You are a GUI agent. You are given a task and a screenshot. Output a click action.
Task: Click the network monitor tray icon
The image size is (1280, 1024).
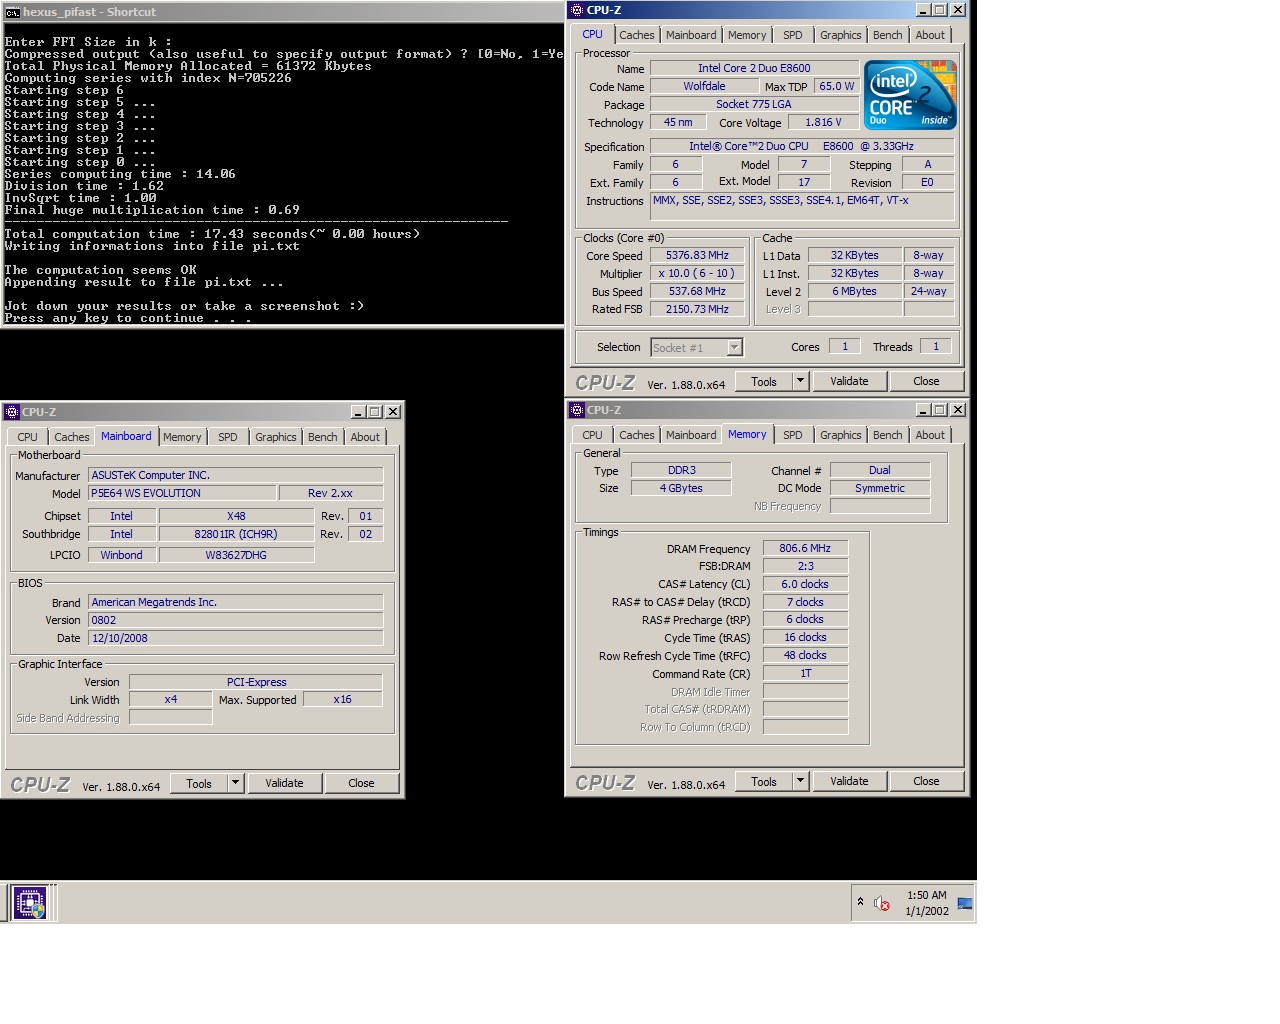965,903
